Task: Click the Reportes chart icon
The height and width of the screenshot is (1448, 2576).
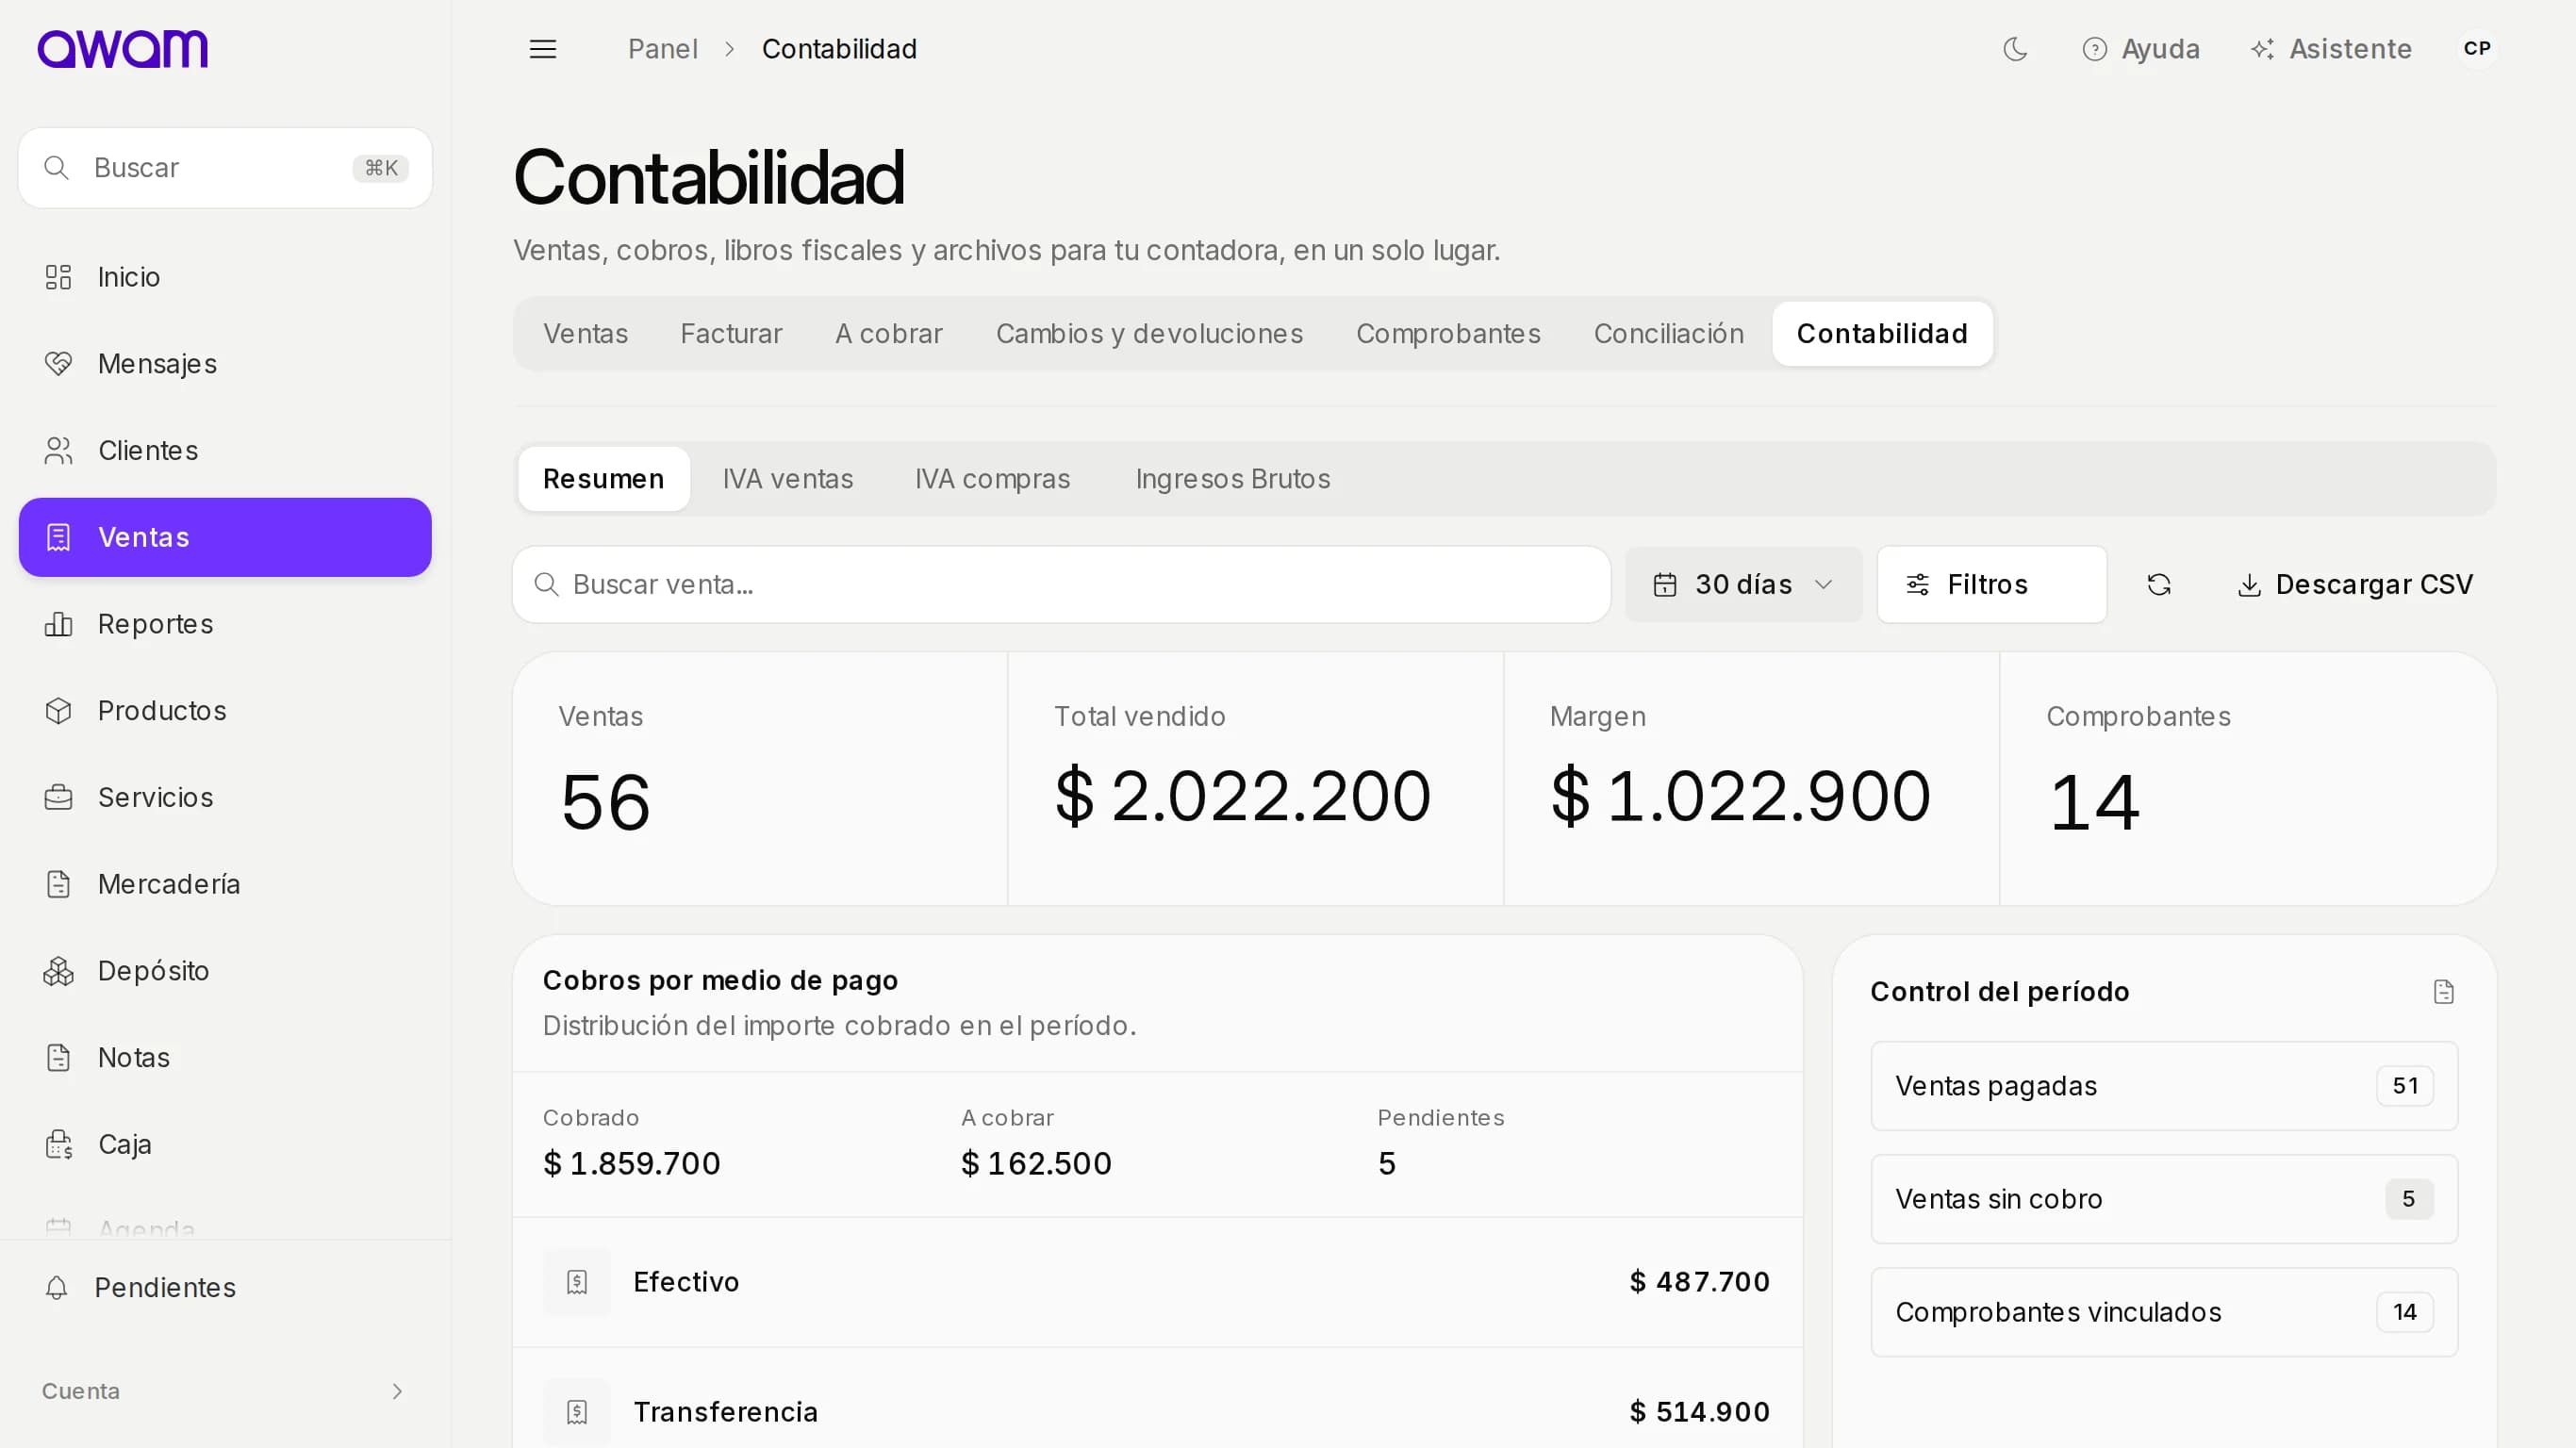Action: pyautogui.click(x=59, y=624)
